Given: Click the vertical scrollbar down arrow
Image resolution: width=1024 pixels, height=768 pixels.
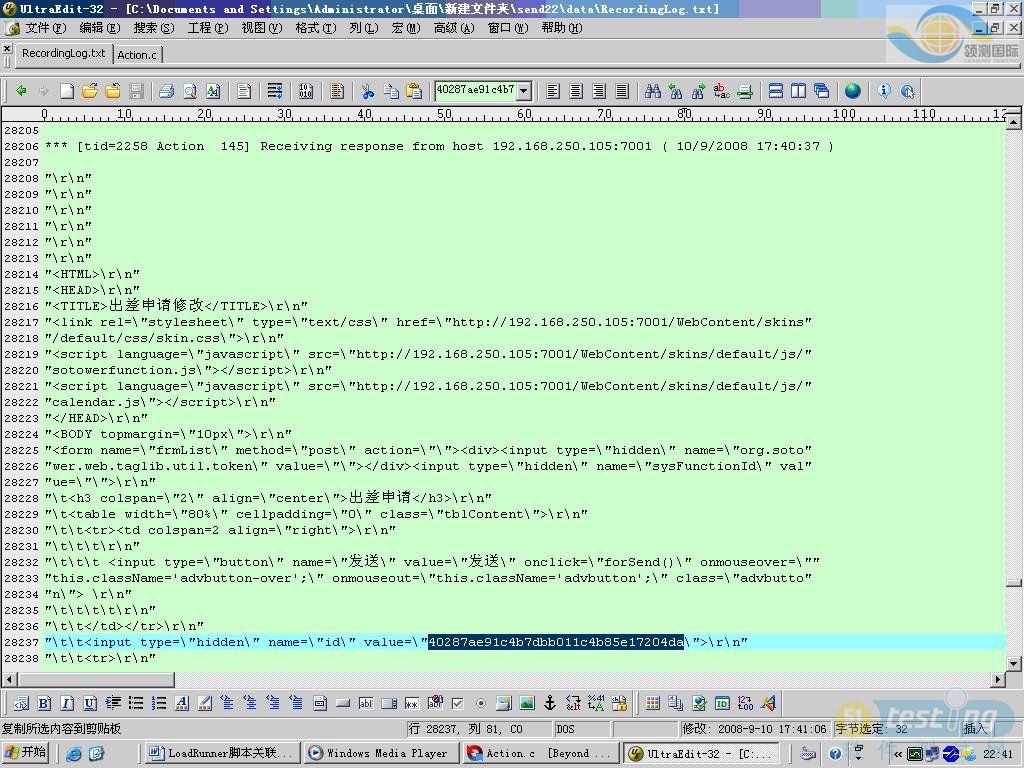Looking at the screenshot, I should [1015, 663].
